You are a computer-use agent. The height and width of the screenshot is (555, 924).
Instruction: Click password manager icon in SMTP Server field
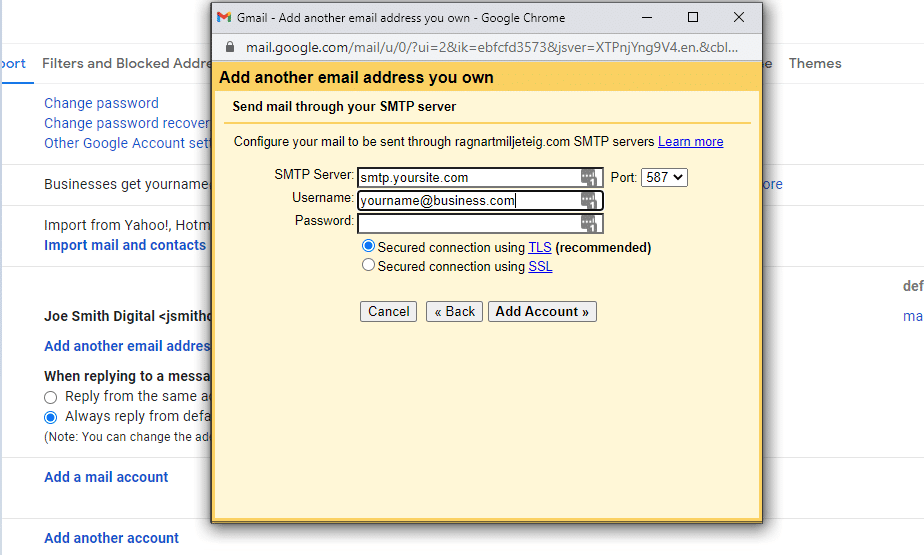coord(591,178)
